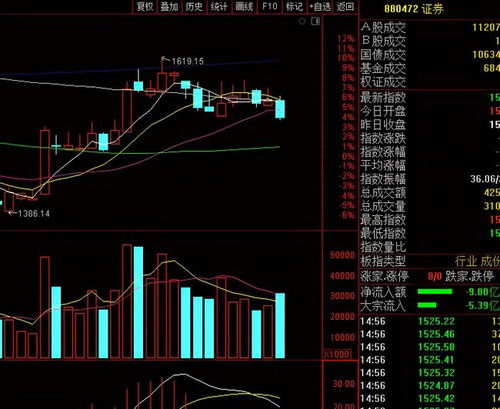The width and height of the screenshot is (500, 409).
Task: Click the X1000 volume scale label
Action: point(337,354)
